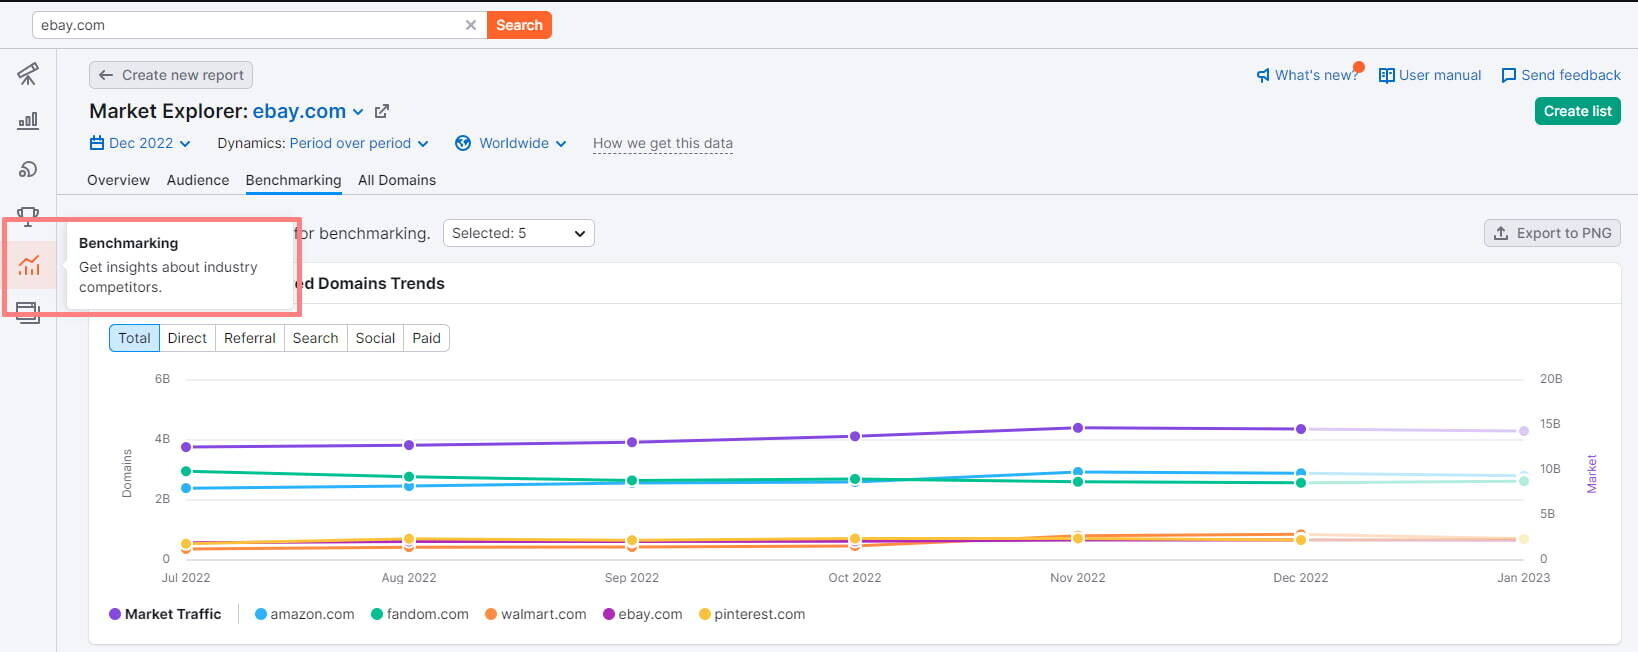Toggle the Market Traffic legend item
The image size is (1638, 652).
165,614
